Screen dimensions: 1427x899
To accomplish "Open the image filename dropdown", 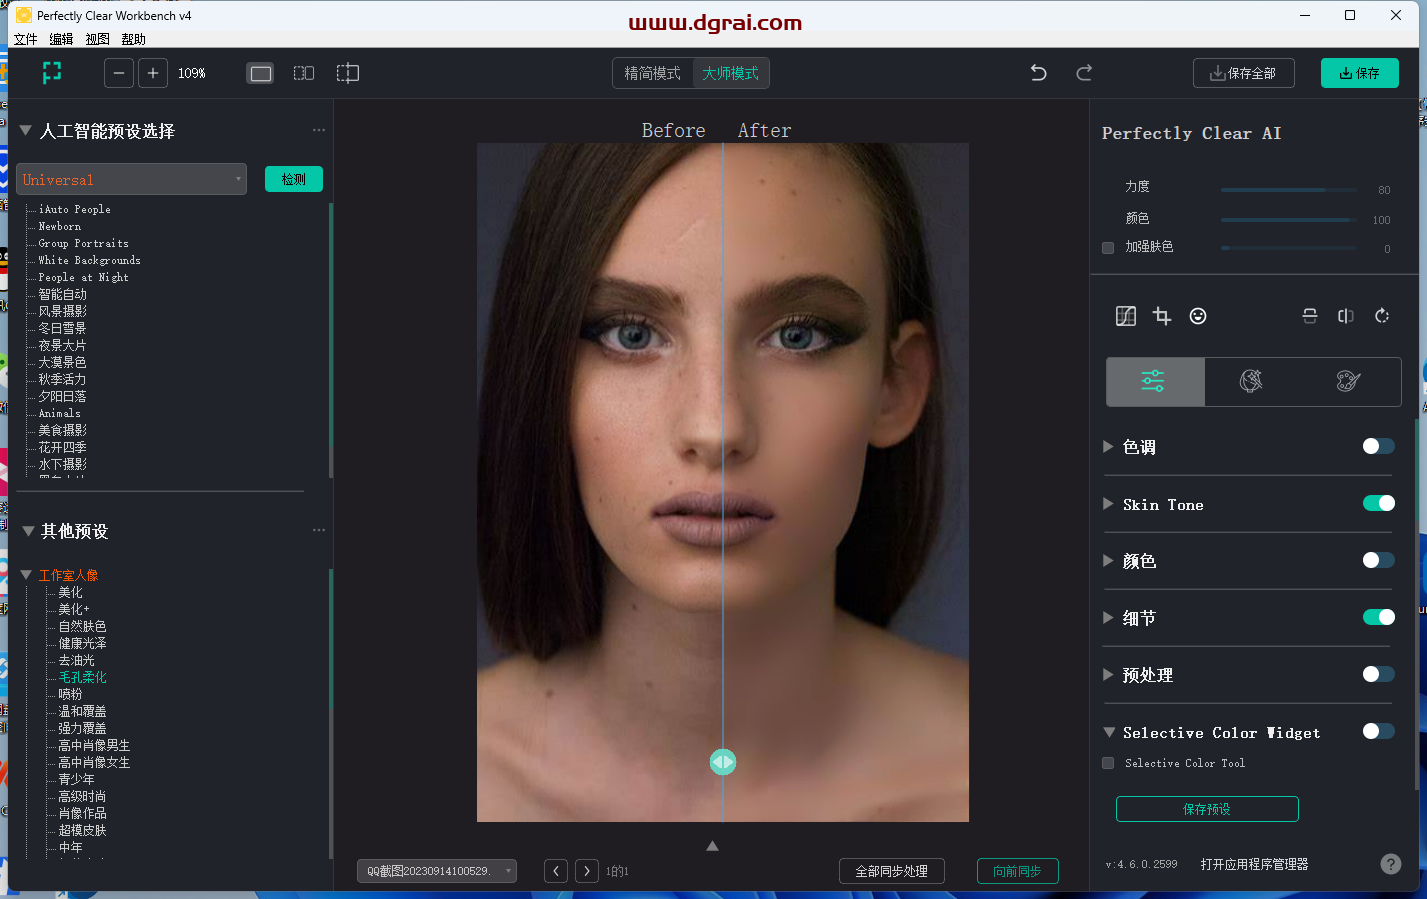I will 437,871.
